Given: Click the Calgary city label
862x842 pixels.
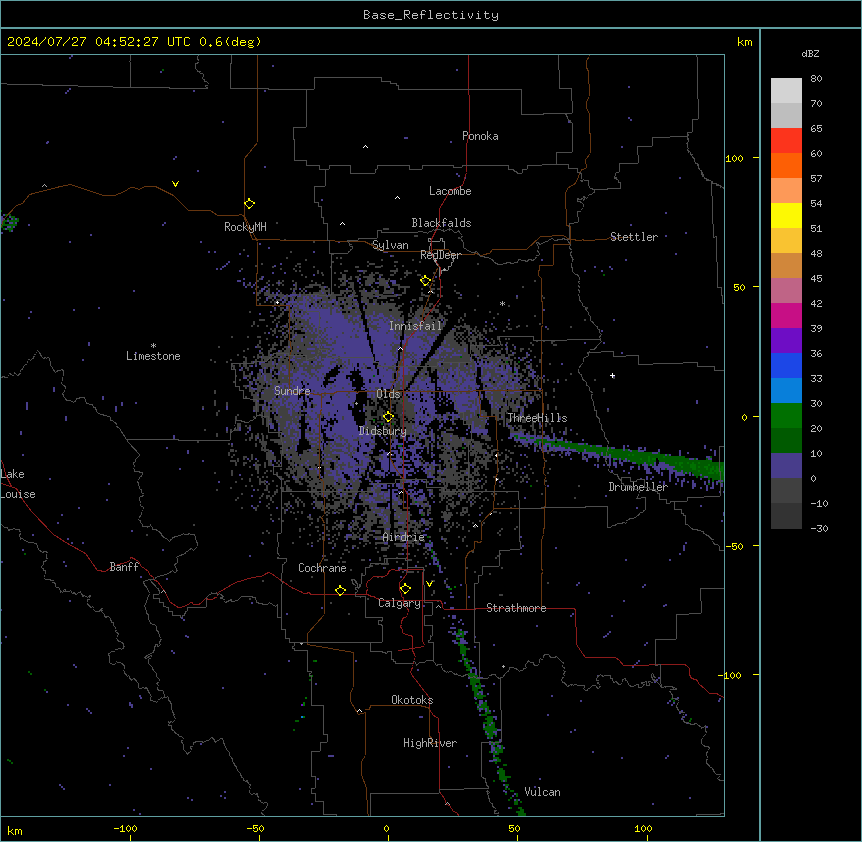Looking at the screenshot, I should point(399,603).
